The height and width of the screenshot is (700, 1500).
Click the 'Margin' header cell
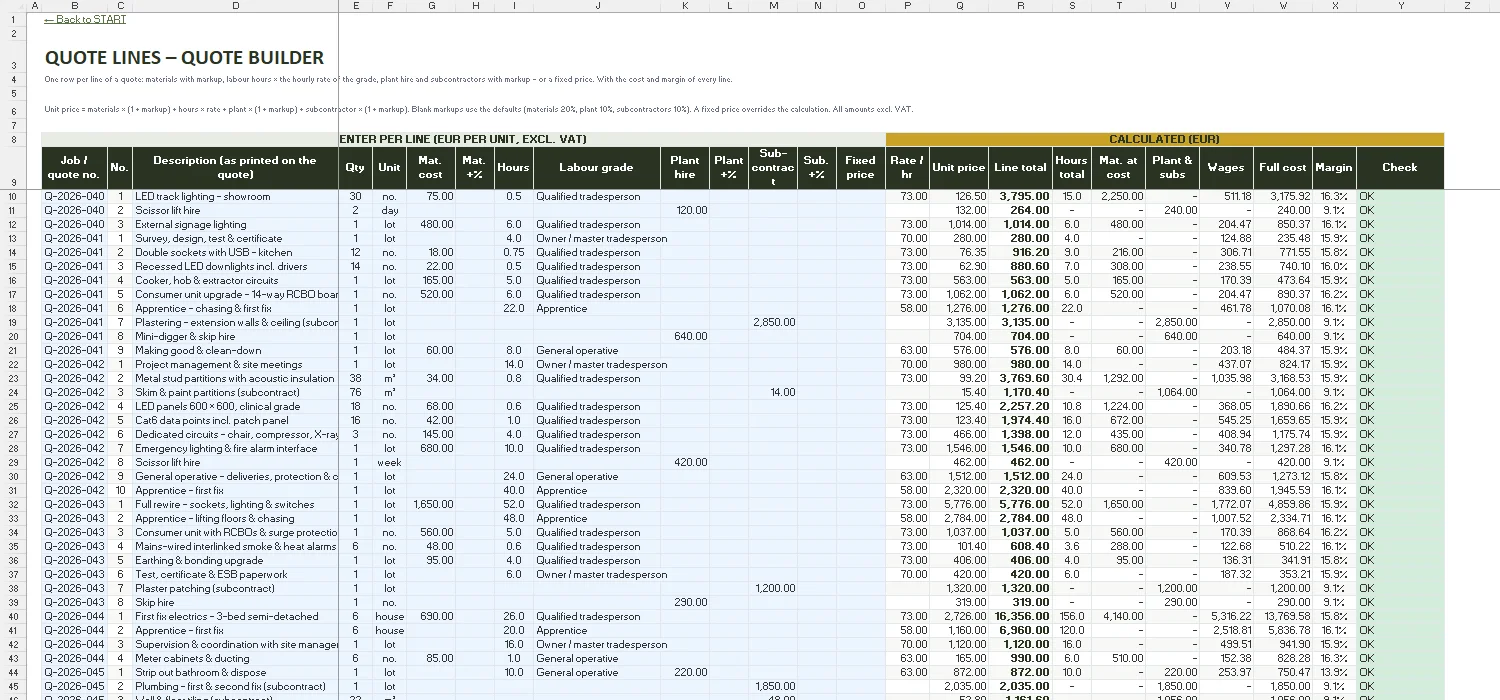pyautogui.click(x=1334, y=167)
